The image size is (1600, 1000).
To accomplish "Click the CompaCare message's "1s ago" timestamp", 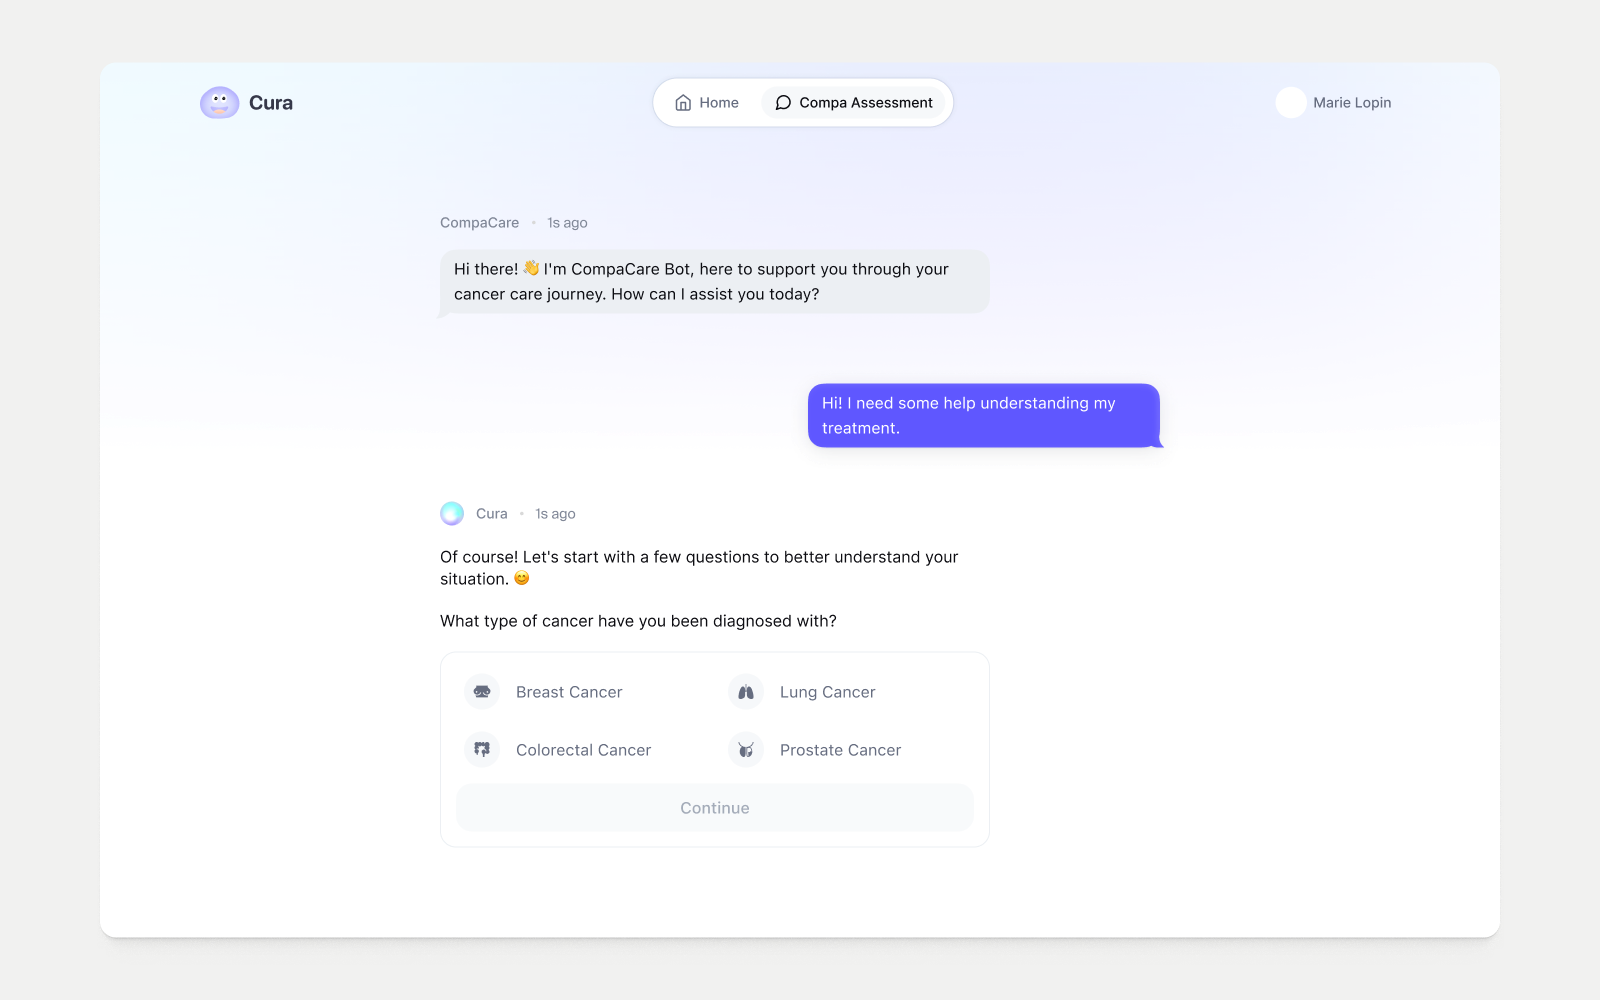I will pos(567,223).
